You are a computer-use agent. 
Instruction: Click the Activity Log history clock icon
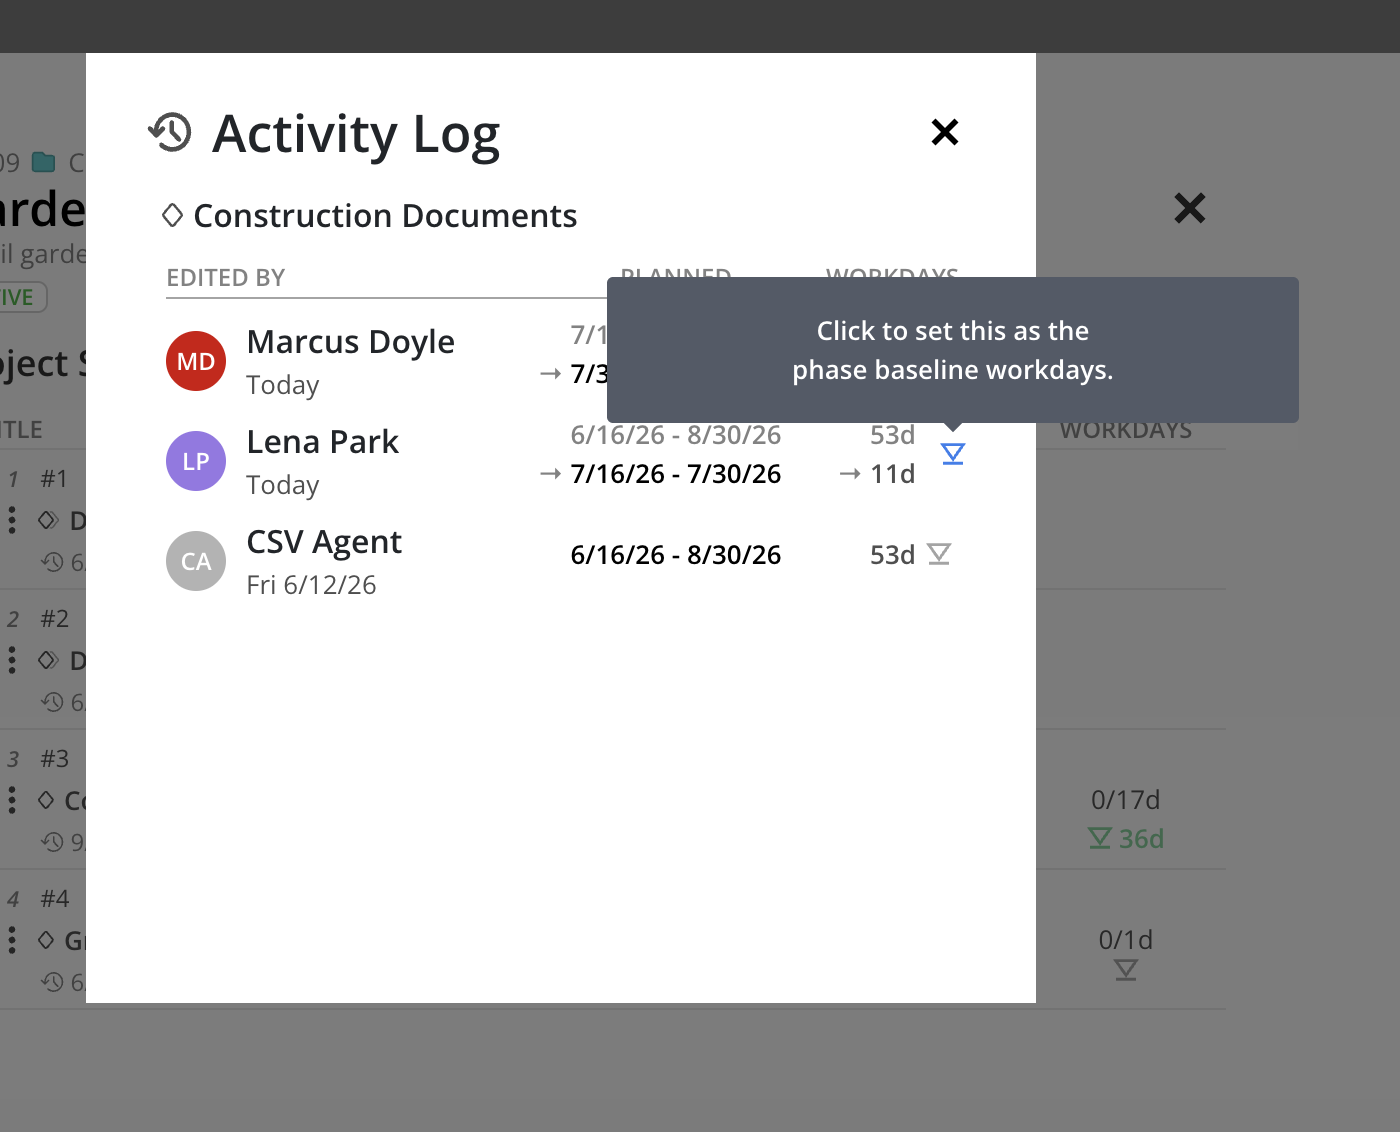tap(170, 132)
